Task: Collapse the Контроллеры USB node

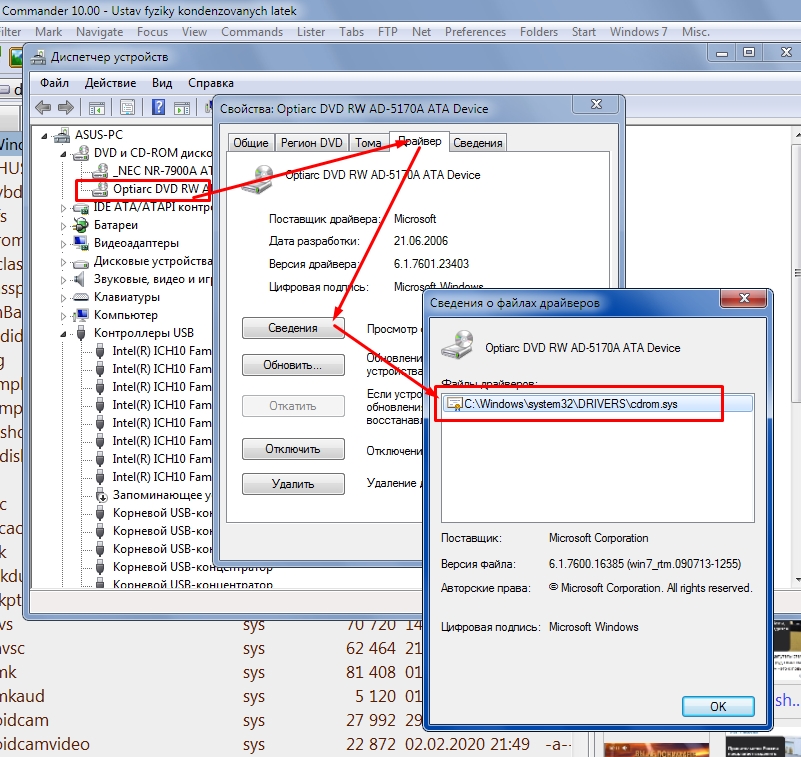Action: pos(63,334)
